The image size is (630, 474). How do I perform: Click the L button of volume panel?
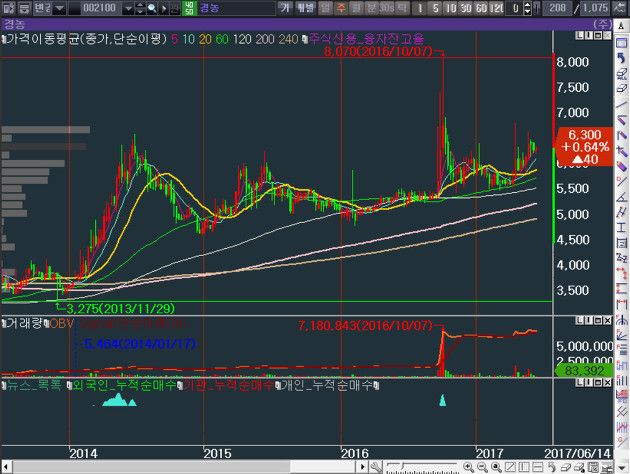click(579, 320)
